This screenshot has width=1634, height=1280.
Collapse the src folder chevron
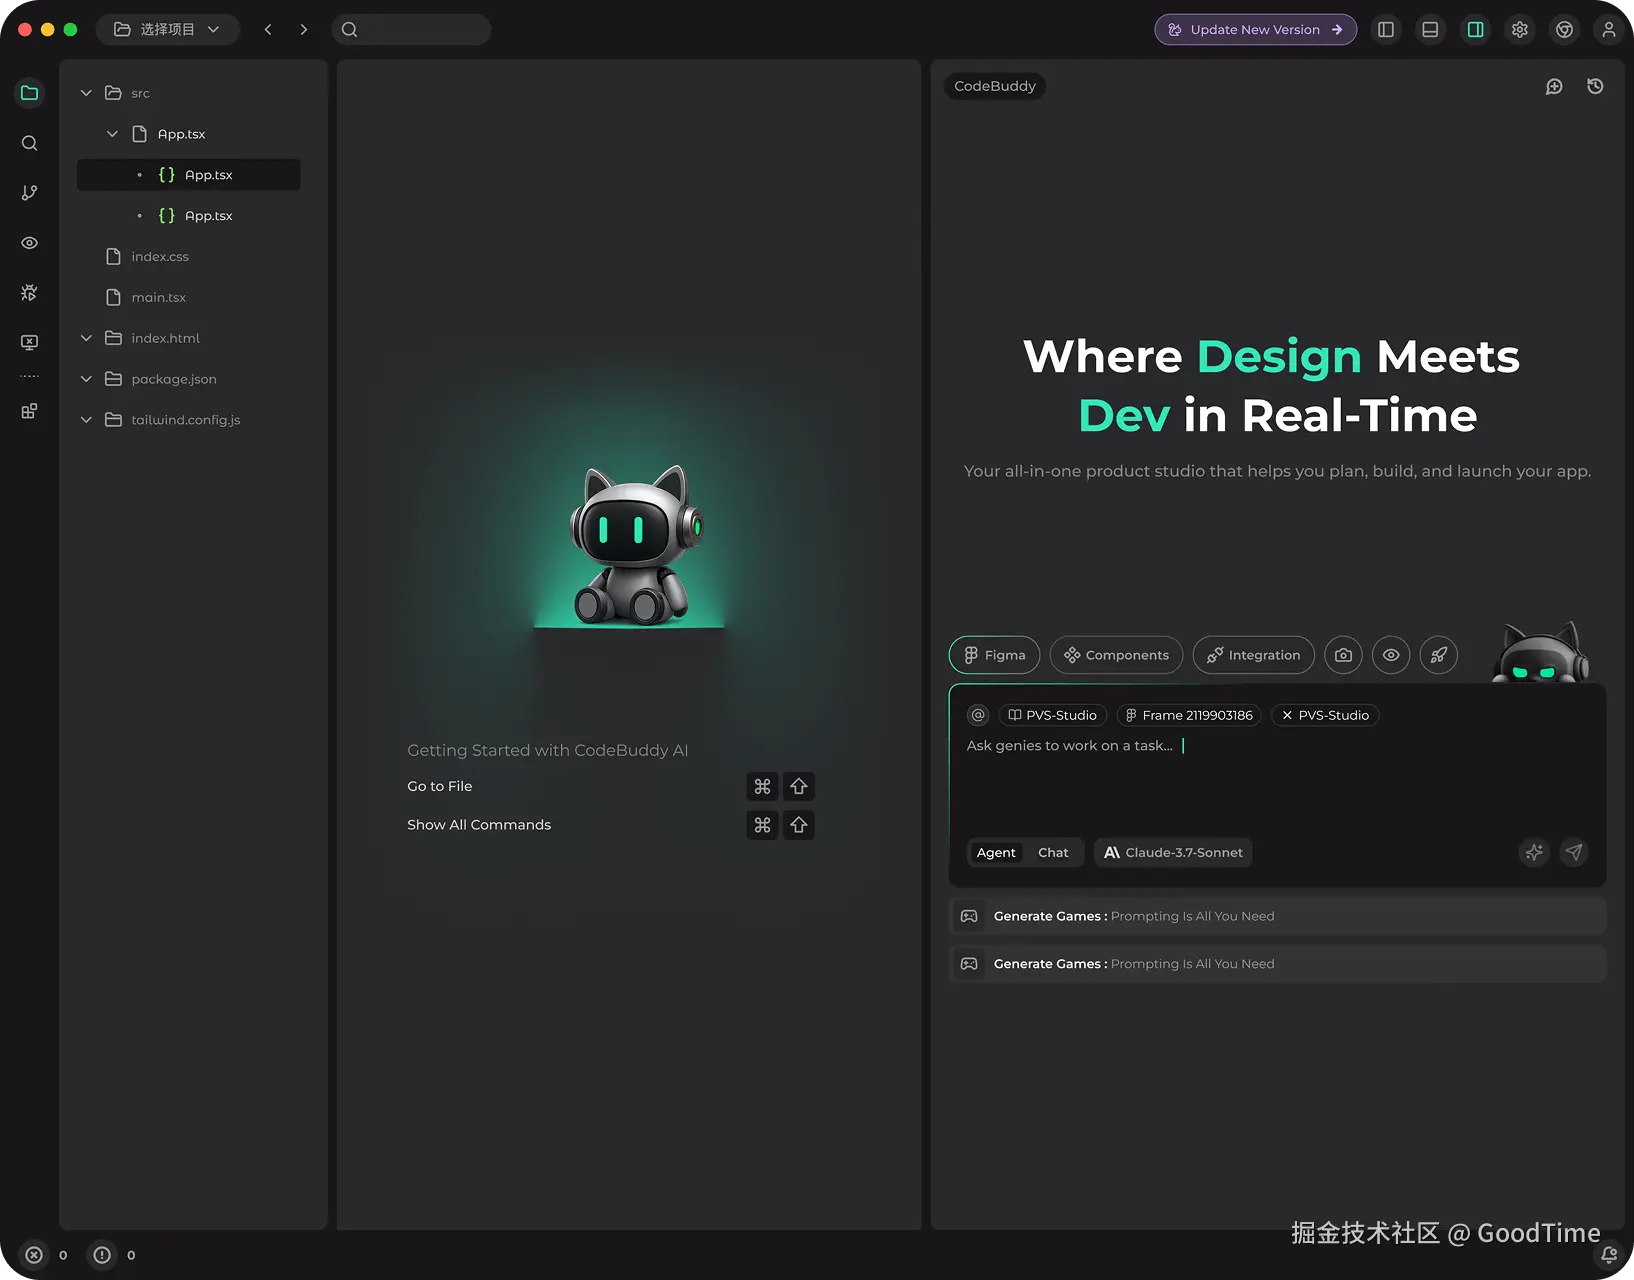click(x=86, y=93)
